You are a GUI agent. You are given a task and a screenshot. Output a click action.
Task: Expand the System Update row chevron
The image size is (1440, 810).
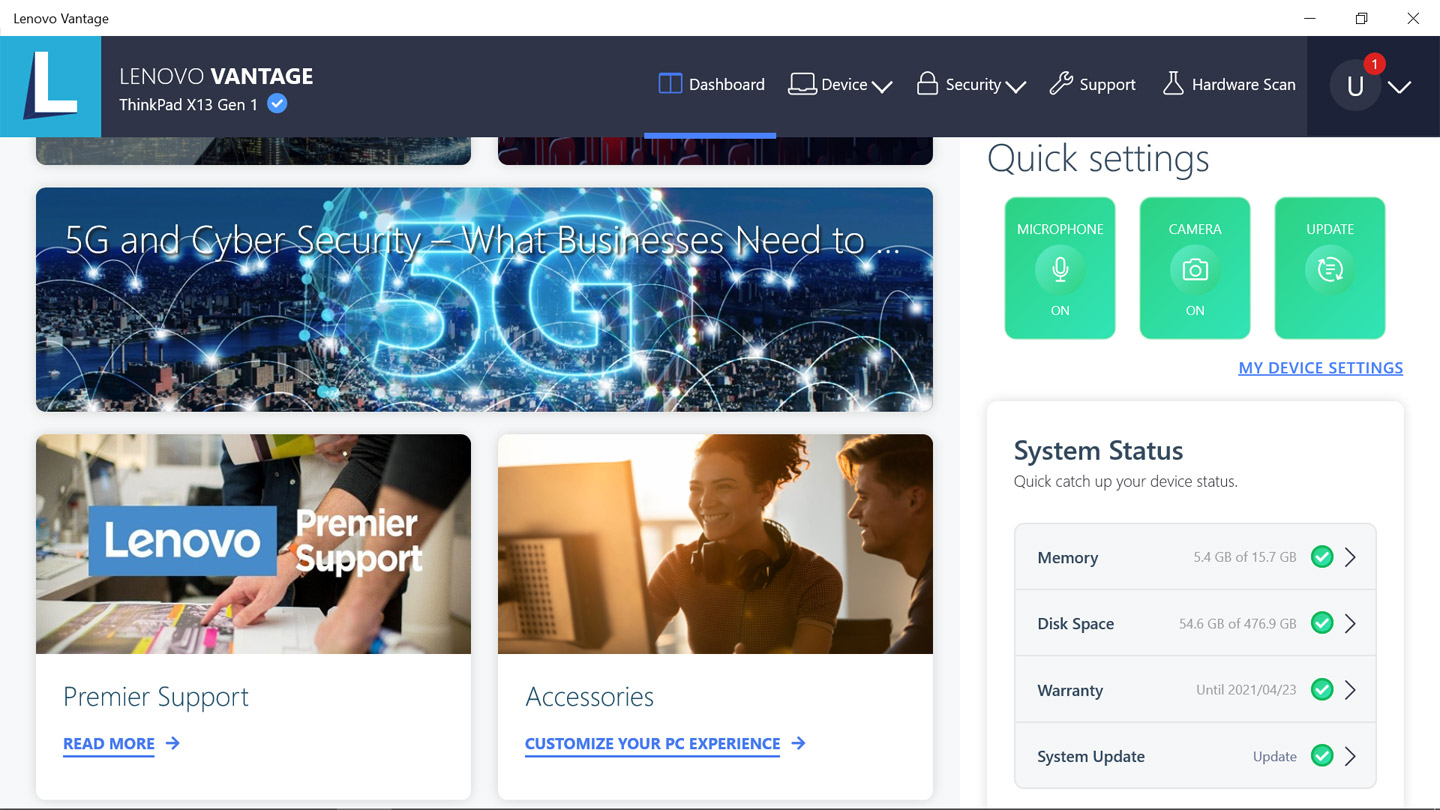[x=1350, y=756]
